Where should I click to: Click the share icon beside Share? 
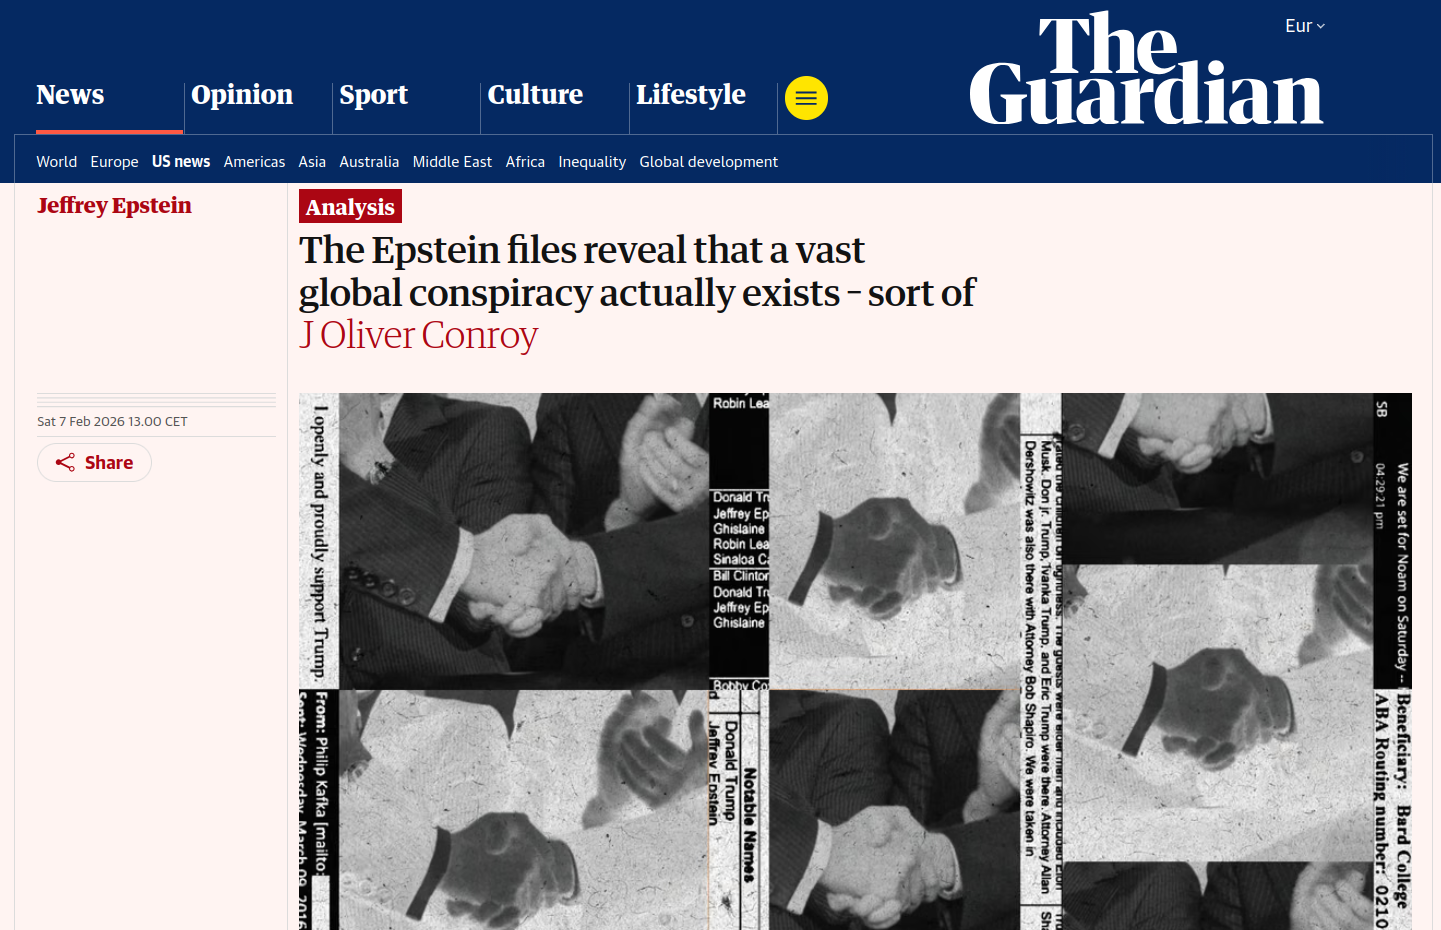[65, 462]
